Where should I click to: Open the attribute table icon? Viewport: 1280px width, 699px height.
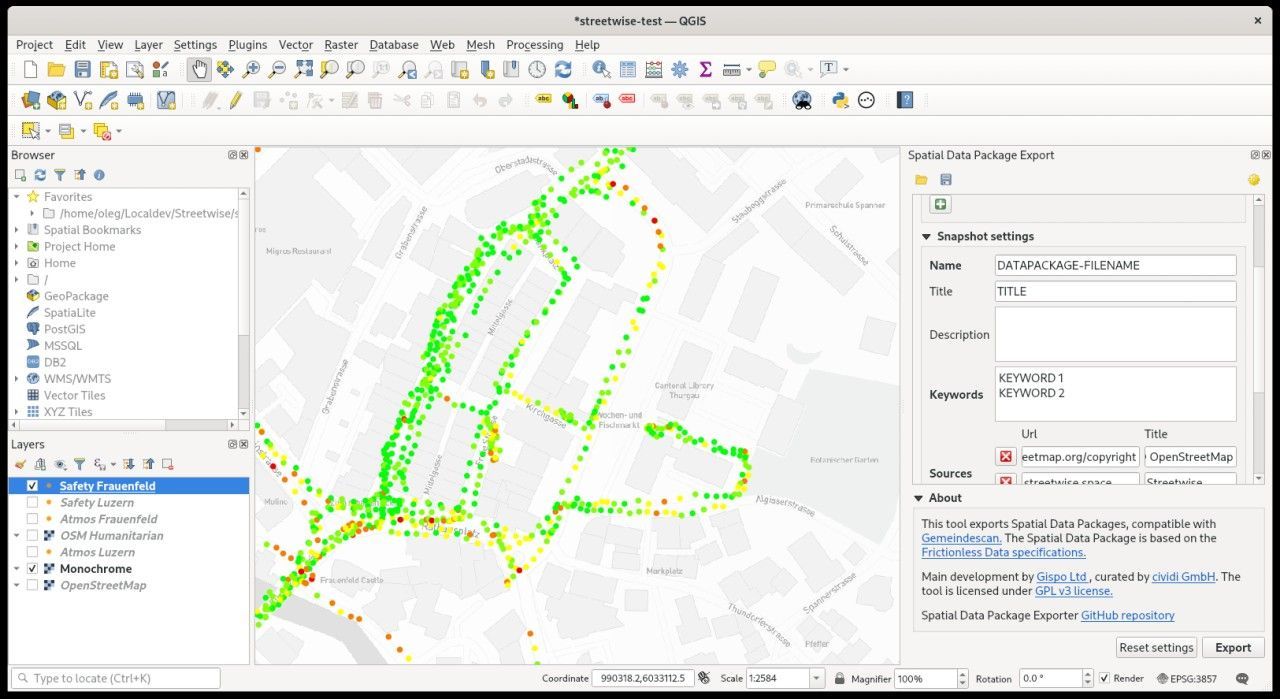click(x=627, y=69)
